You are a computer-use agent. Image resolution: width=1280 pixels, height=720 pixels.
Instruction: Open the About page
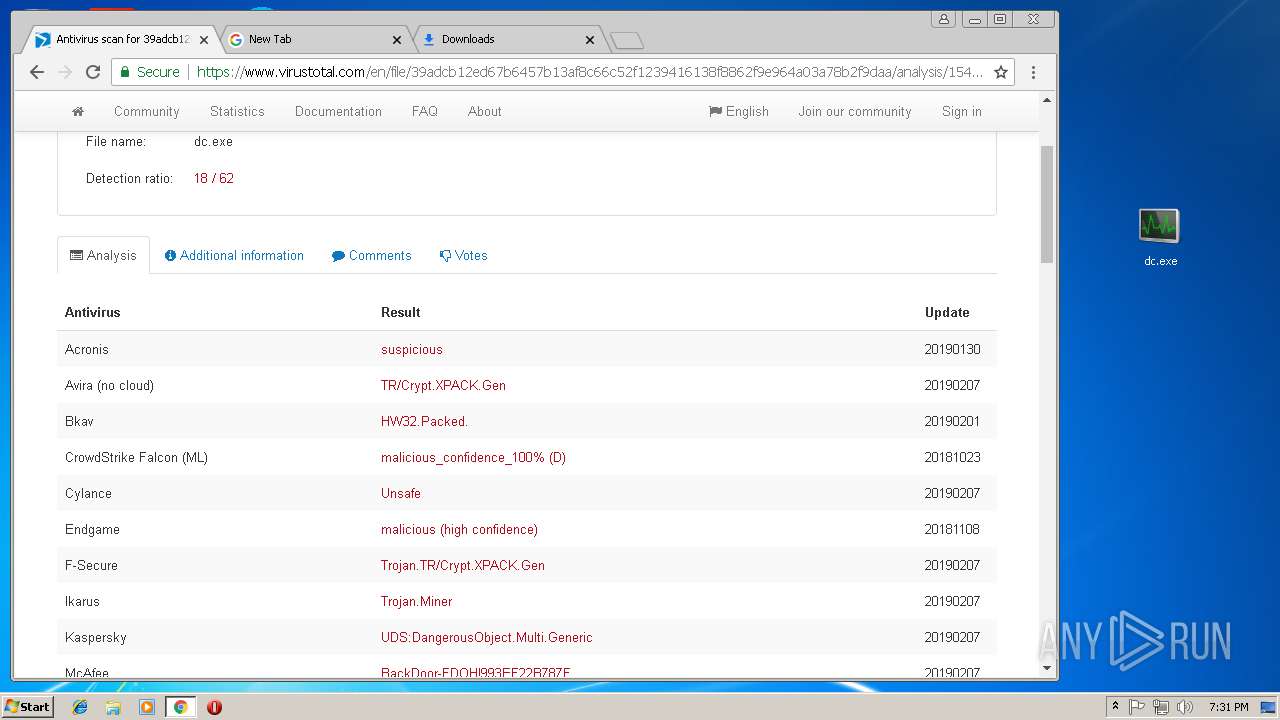point(485,112)
